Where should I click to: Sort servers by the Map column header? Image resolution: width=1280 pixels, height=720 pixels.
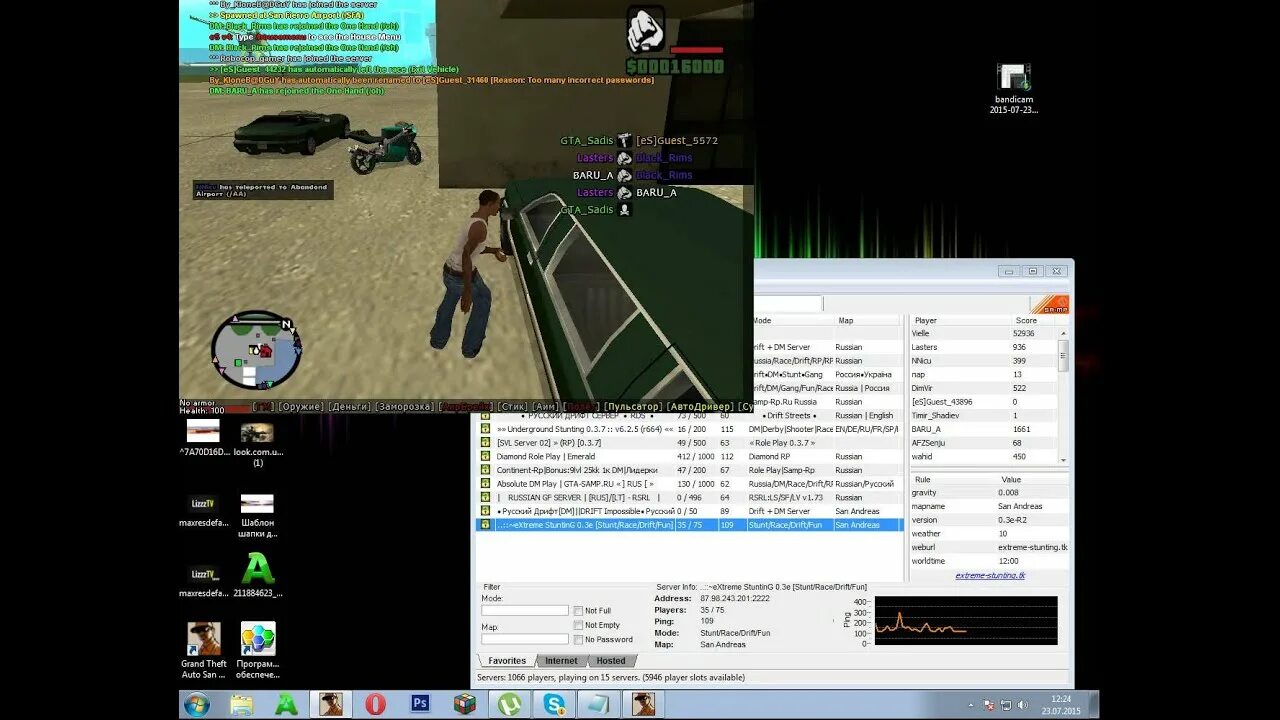(x=866, y=321)
